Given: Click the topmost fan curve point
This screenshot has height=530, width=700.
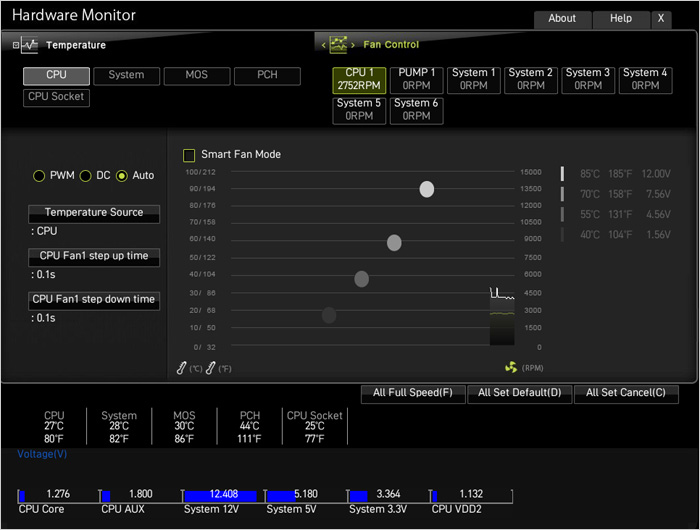Looking at the screenshot, I should click(427, 189).
